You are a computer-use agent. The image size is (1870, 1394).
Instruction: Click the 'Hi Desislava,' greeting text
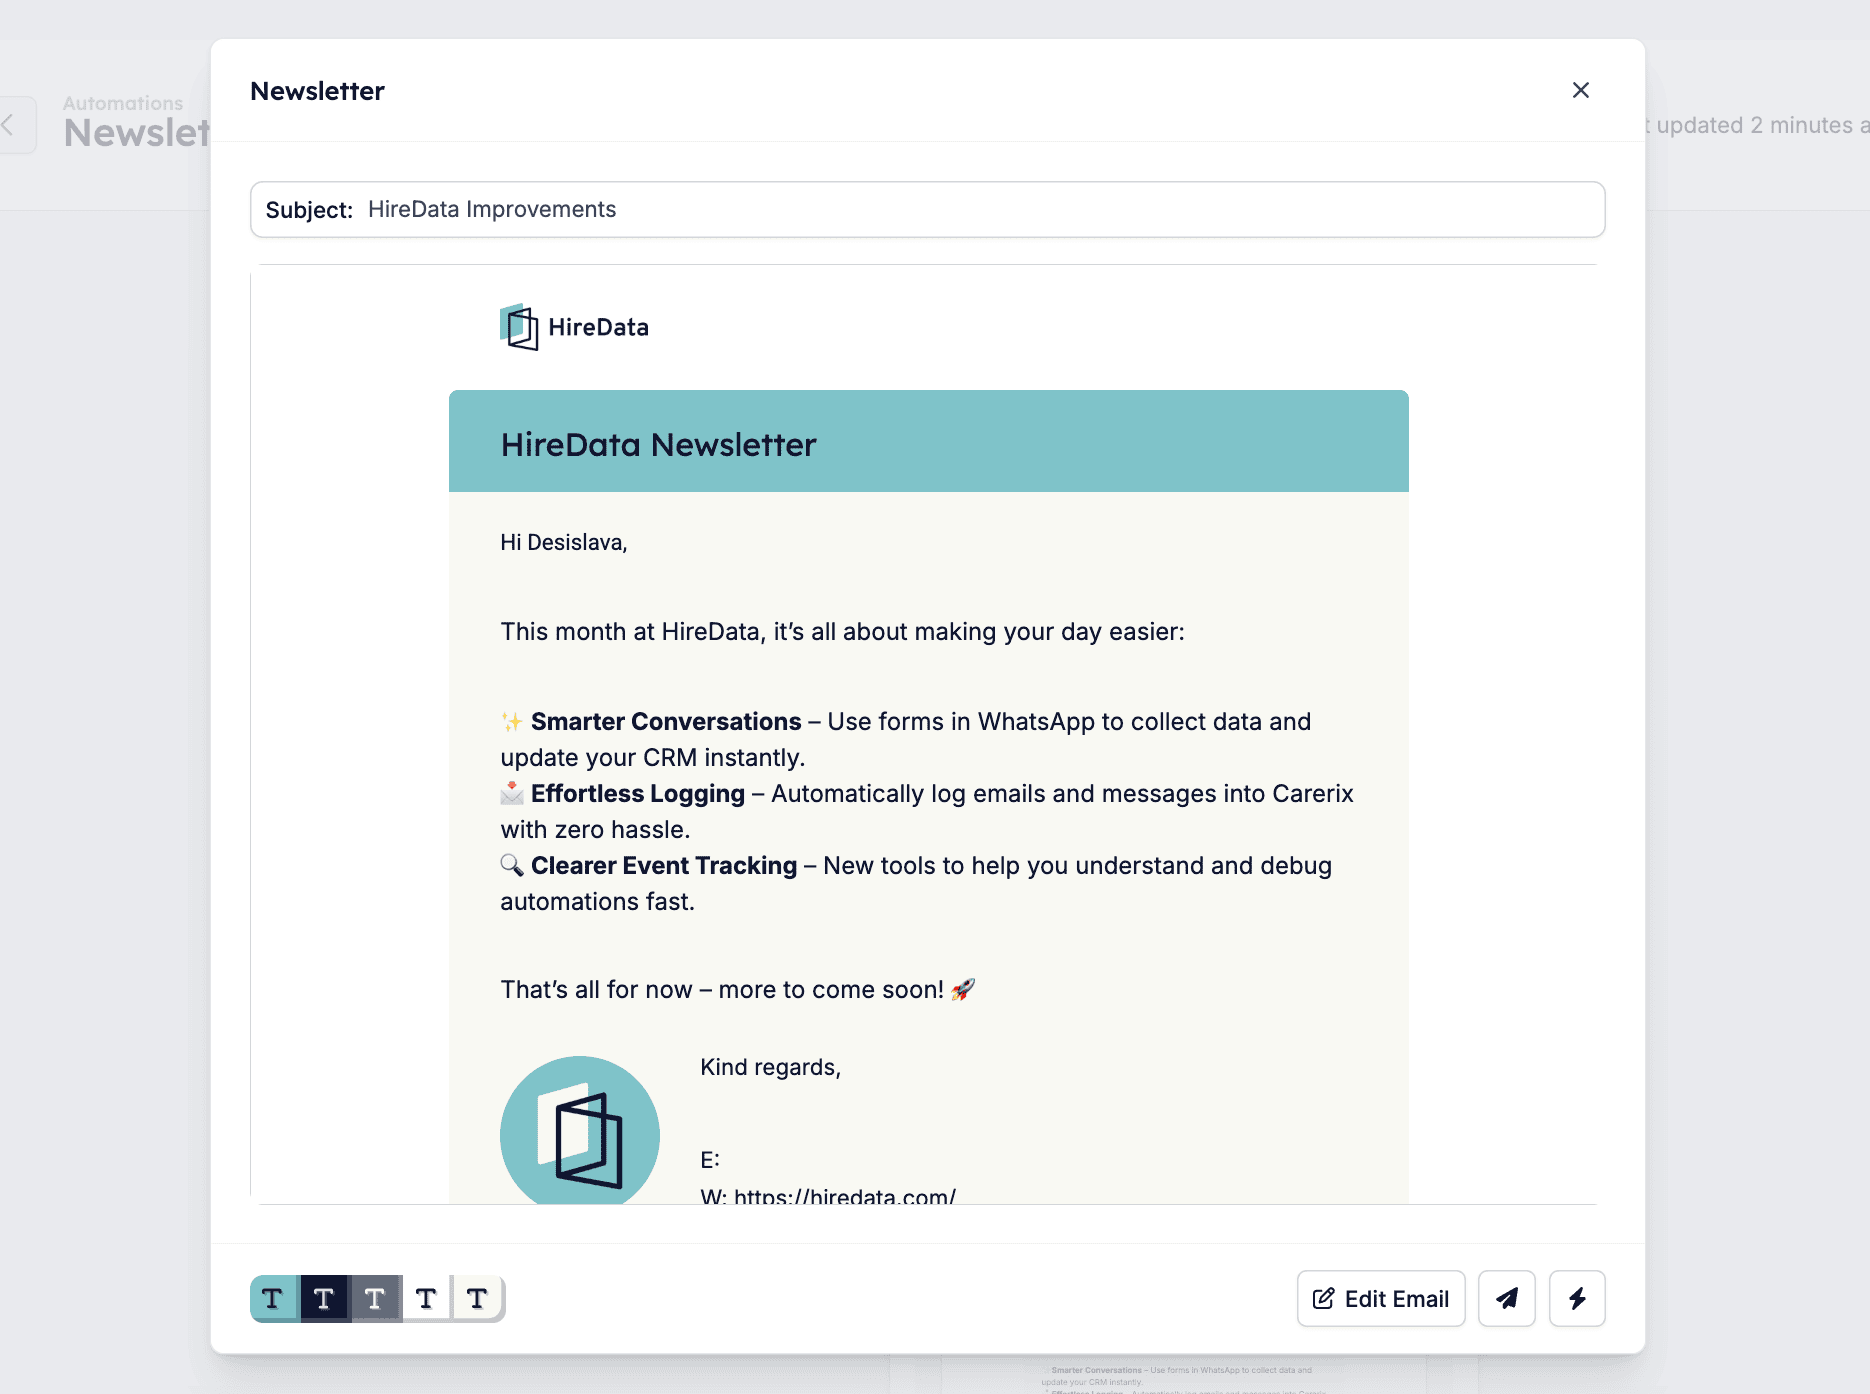(x=563, y=542)
